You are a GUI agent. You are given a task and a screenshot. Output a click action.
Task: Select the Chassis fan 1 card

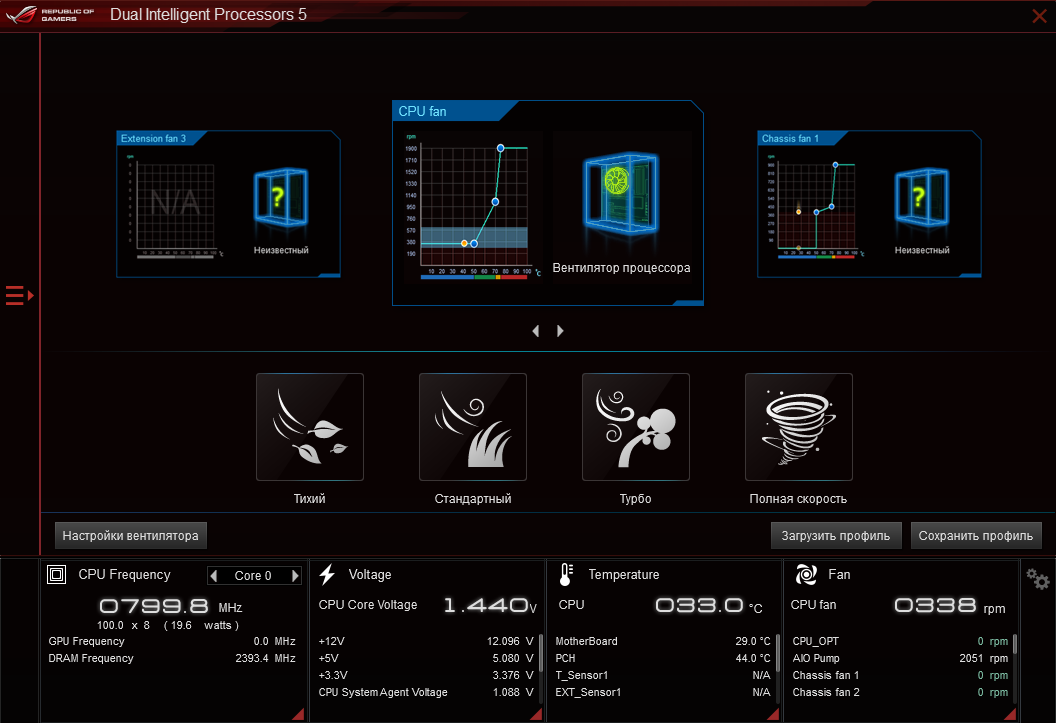(869, 204)
